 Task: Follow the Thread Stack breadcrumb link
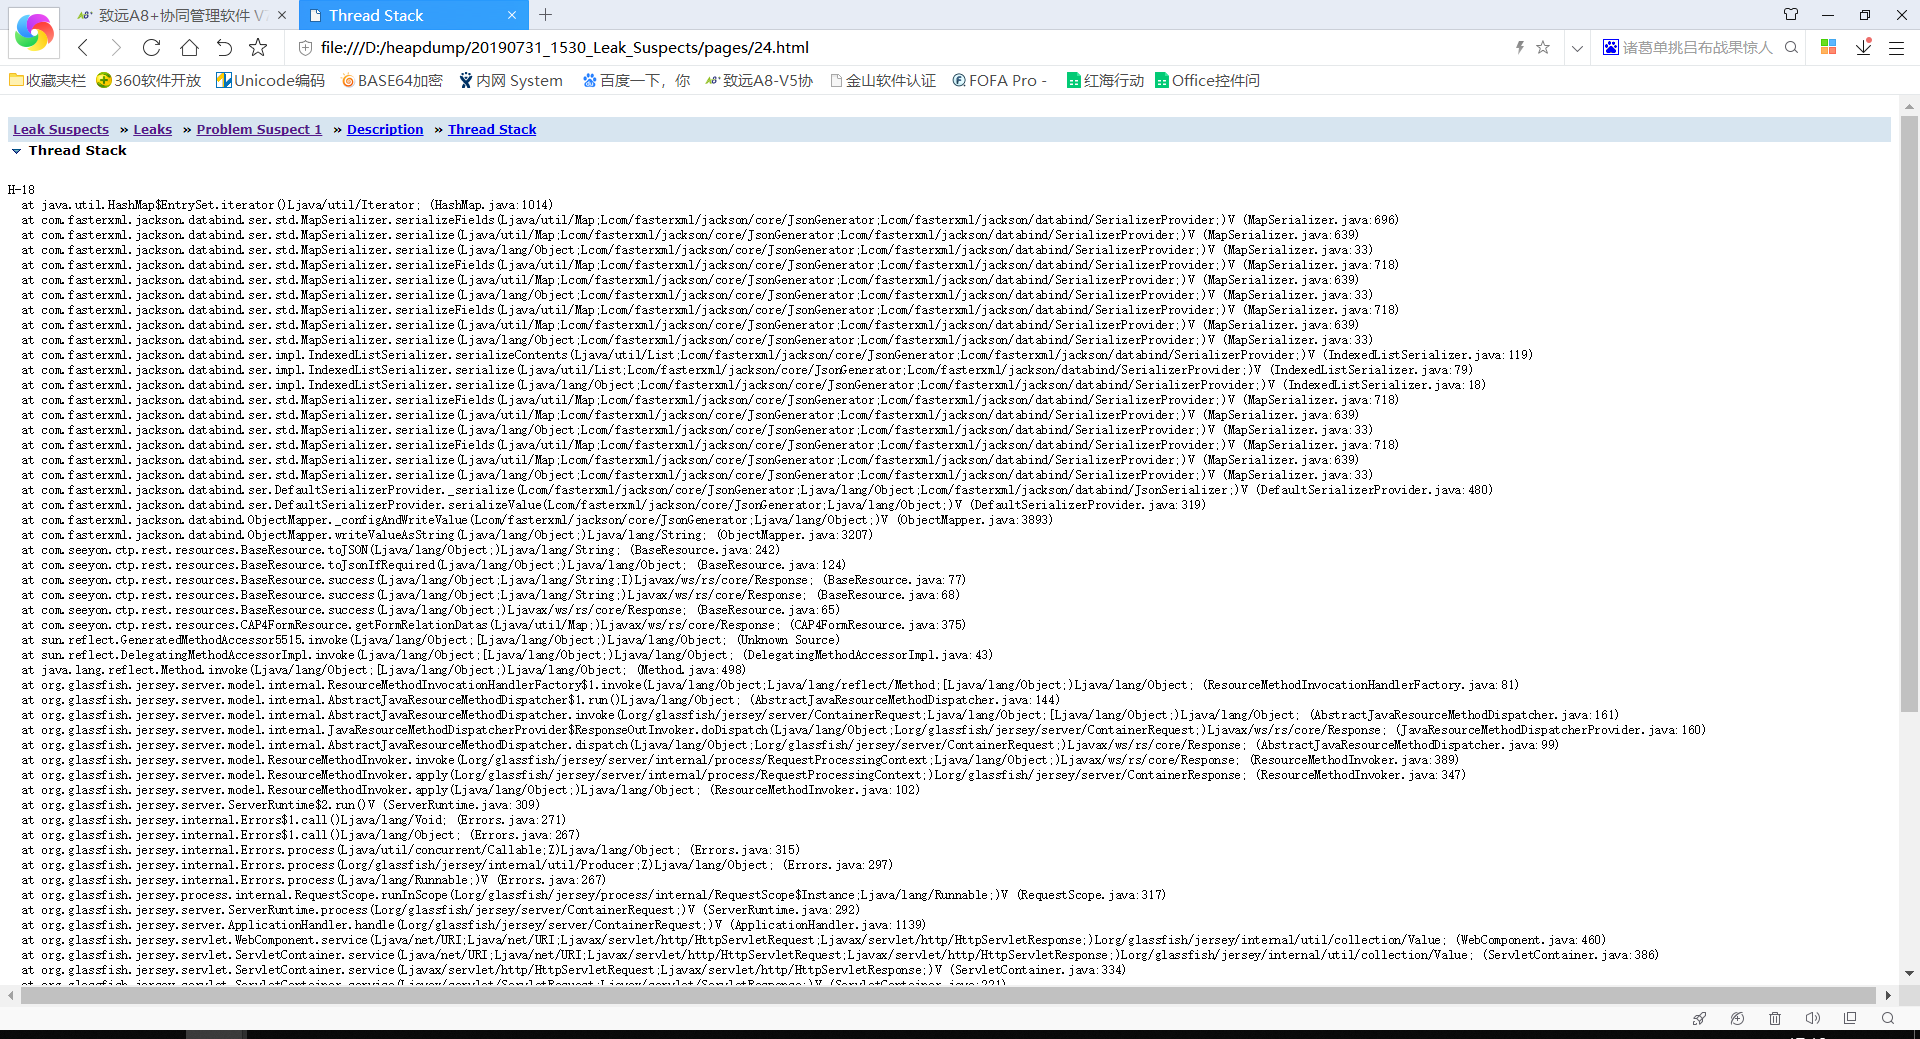coord(492,129)
